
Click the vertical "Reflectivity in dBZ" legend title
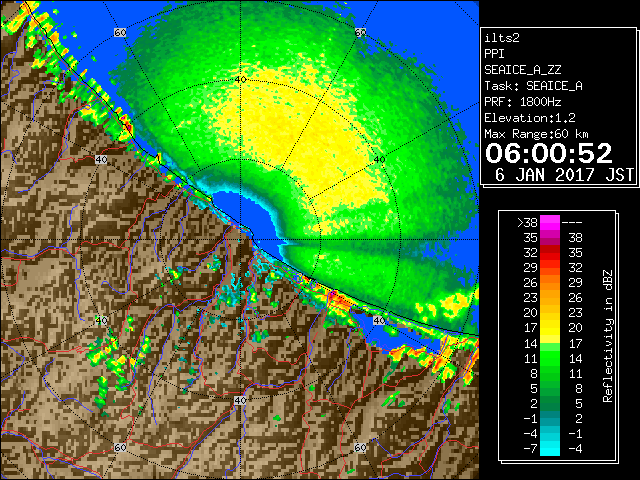[607, 336]
